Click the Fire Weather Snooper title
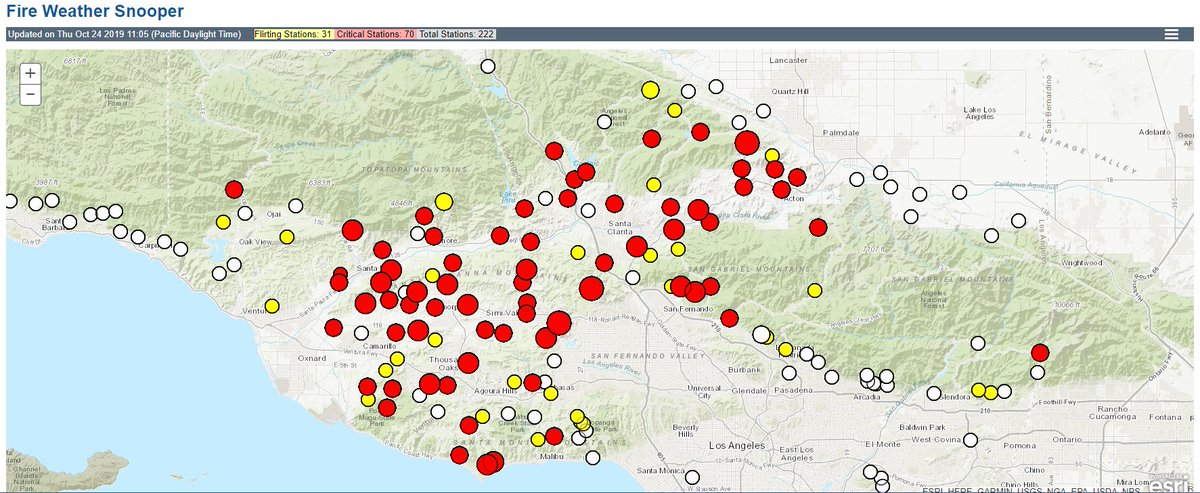This screenshot has height=493, width=1200. click(95, 10)
